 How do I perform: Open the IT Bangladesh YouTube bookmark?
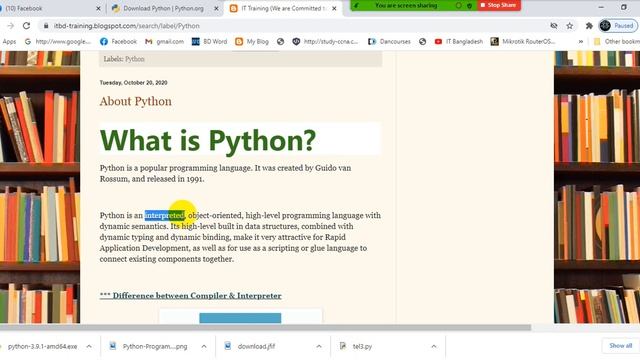click(459, 42)
